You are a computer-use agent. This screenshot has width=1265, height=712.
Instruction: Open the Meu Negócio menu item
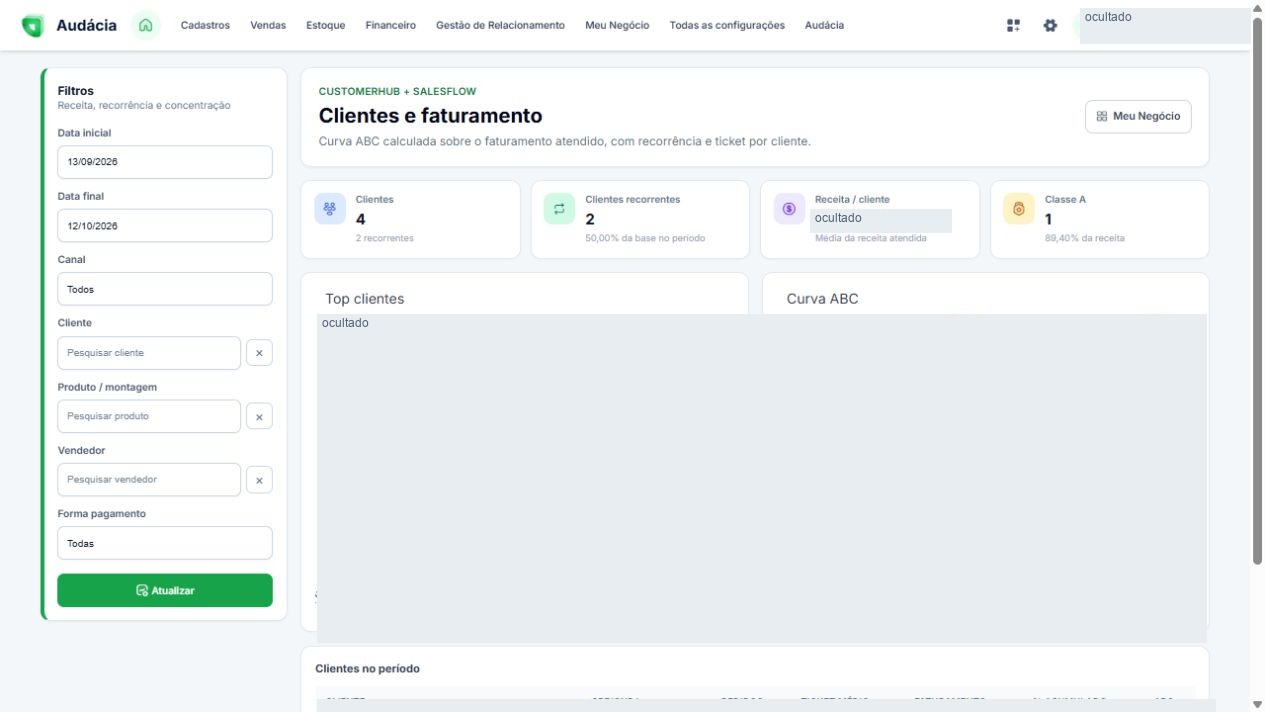[x=617, y=25]
